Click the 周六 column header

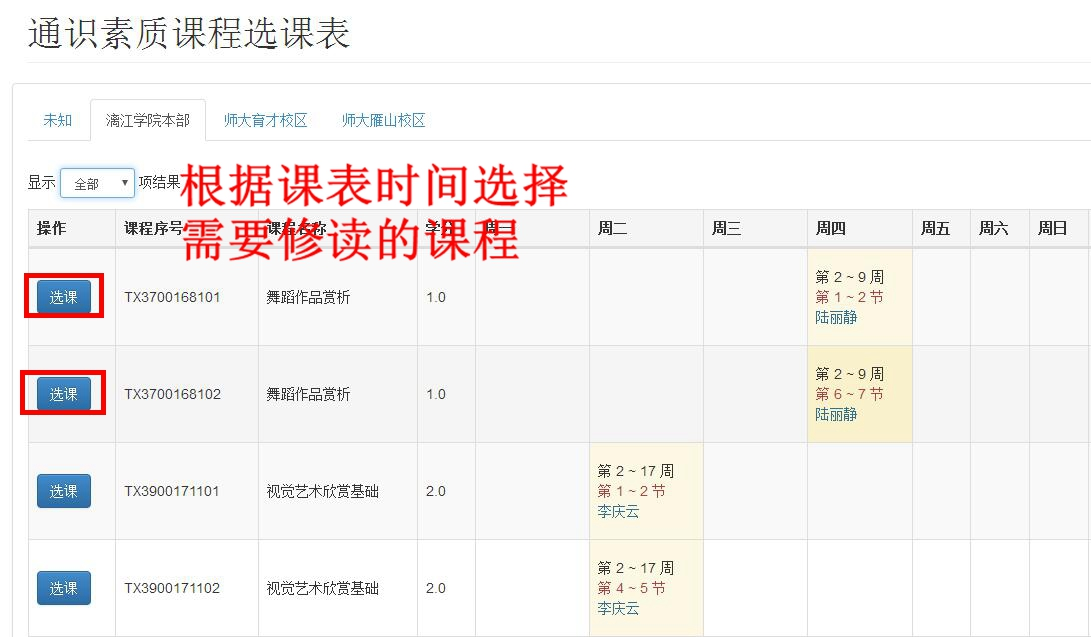[993, 228]
